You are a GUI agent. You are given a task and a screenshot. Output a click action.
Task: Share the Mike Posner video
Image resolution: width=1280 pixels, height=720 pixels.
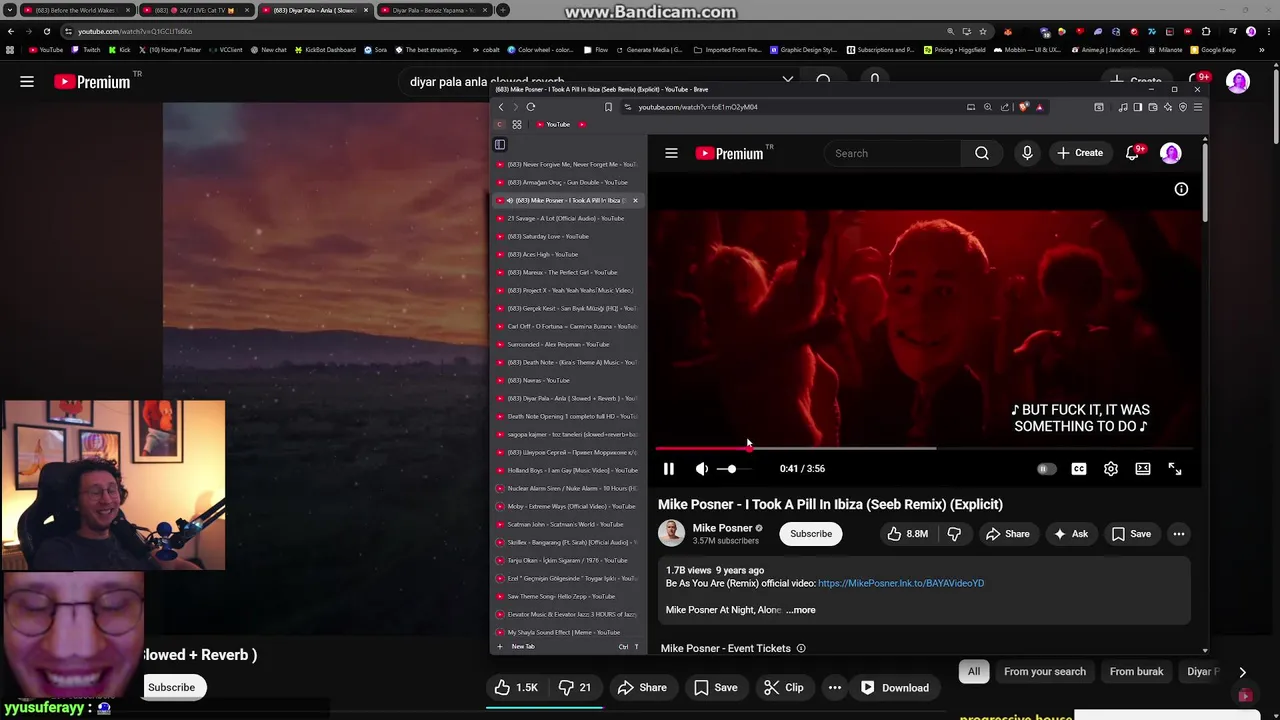[1007, 534]
